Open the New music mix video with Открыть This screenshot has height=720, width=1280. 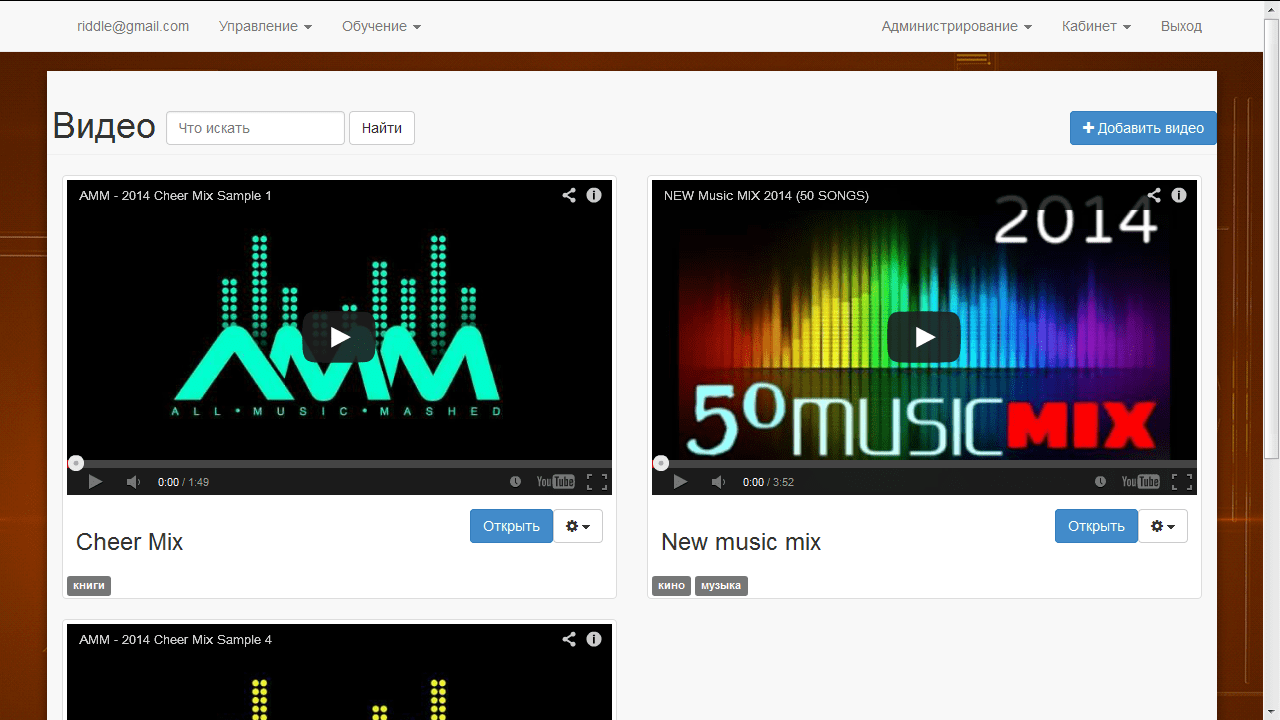(1096, 526)
